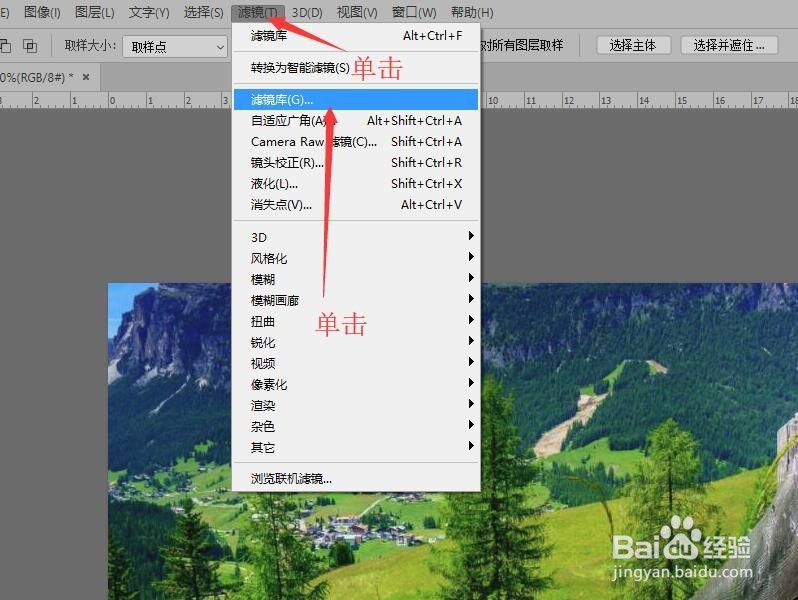Open the 选择(S) menu
Image resolution: width=798 pixels, height=600 pixels.
pyautogui.click(x=203, y=12)
